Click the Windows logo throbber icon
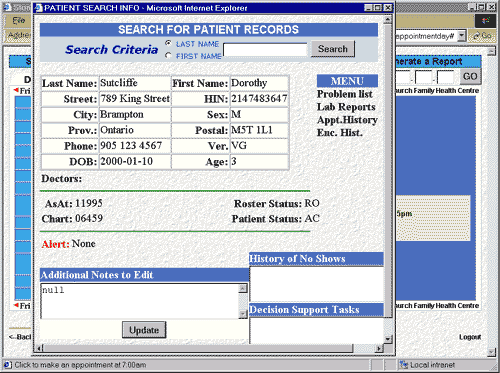This screenshot has height=373, width=500. (x=486, y=21)
